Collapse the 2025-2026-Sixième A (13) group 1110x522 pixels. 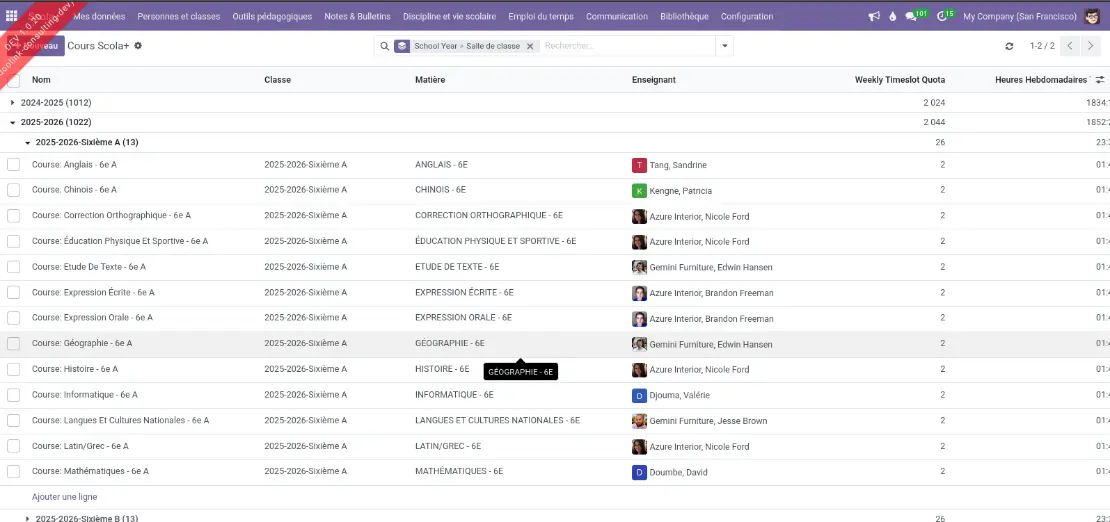click(x=28, y=142)
